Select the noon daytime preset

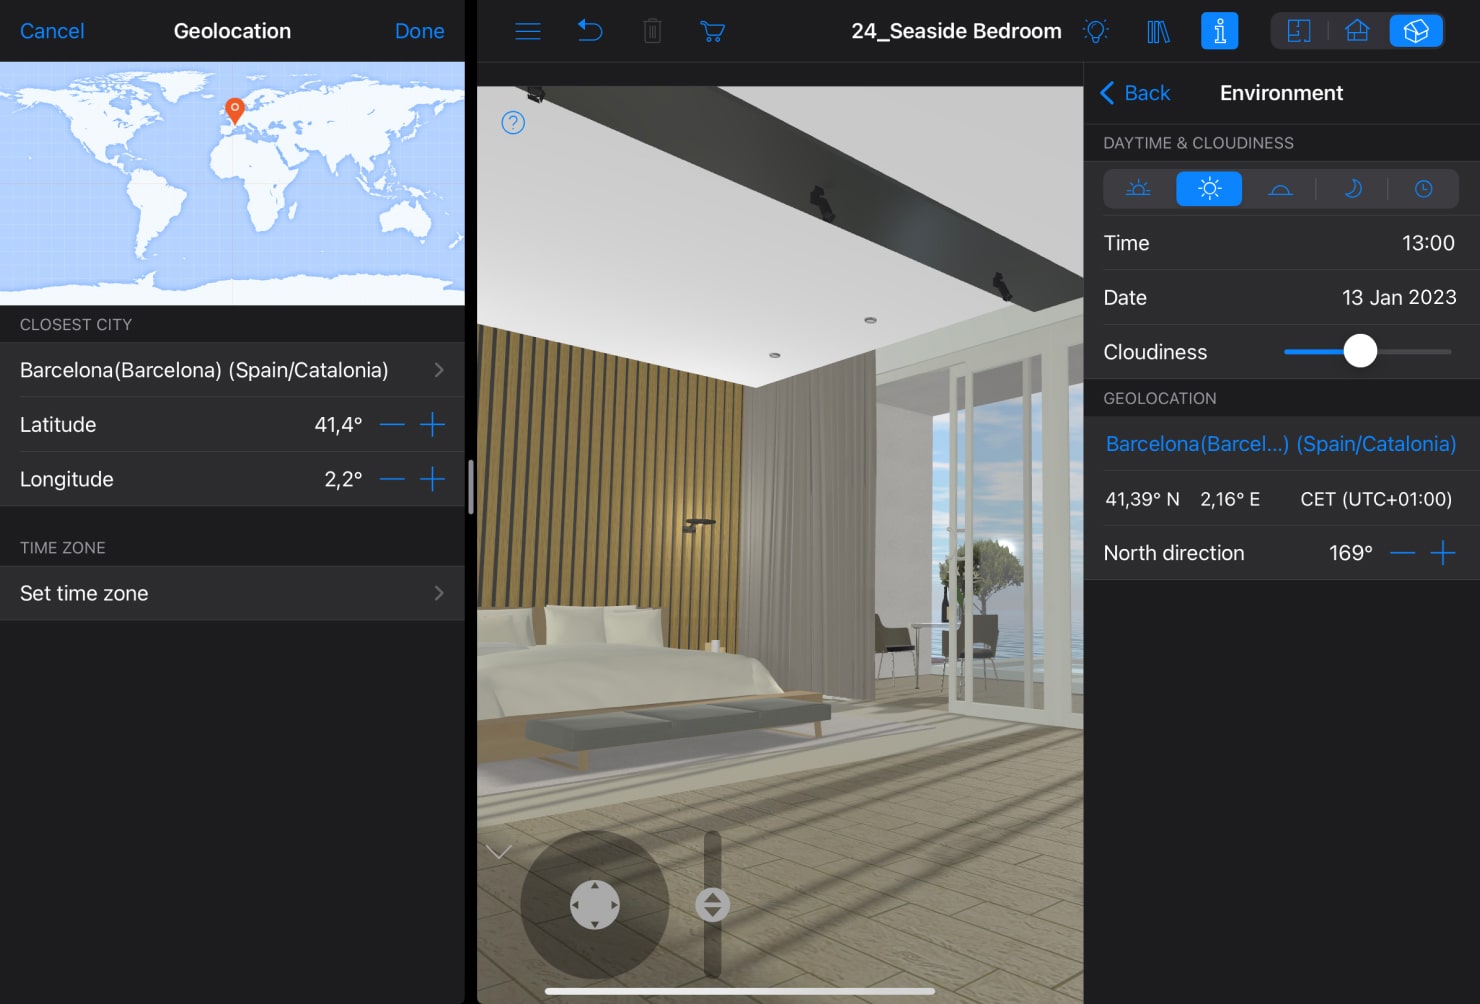tap(1209, 188)
